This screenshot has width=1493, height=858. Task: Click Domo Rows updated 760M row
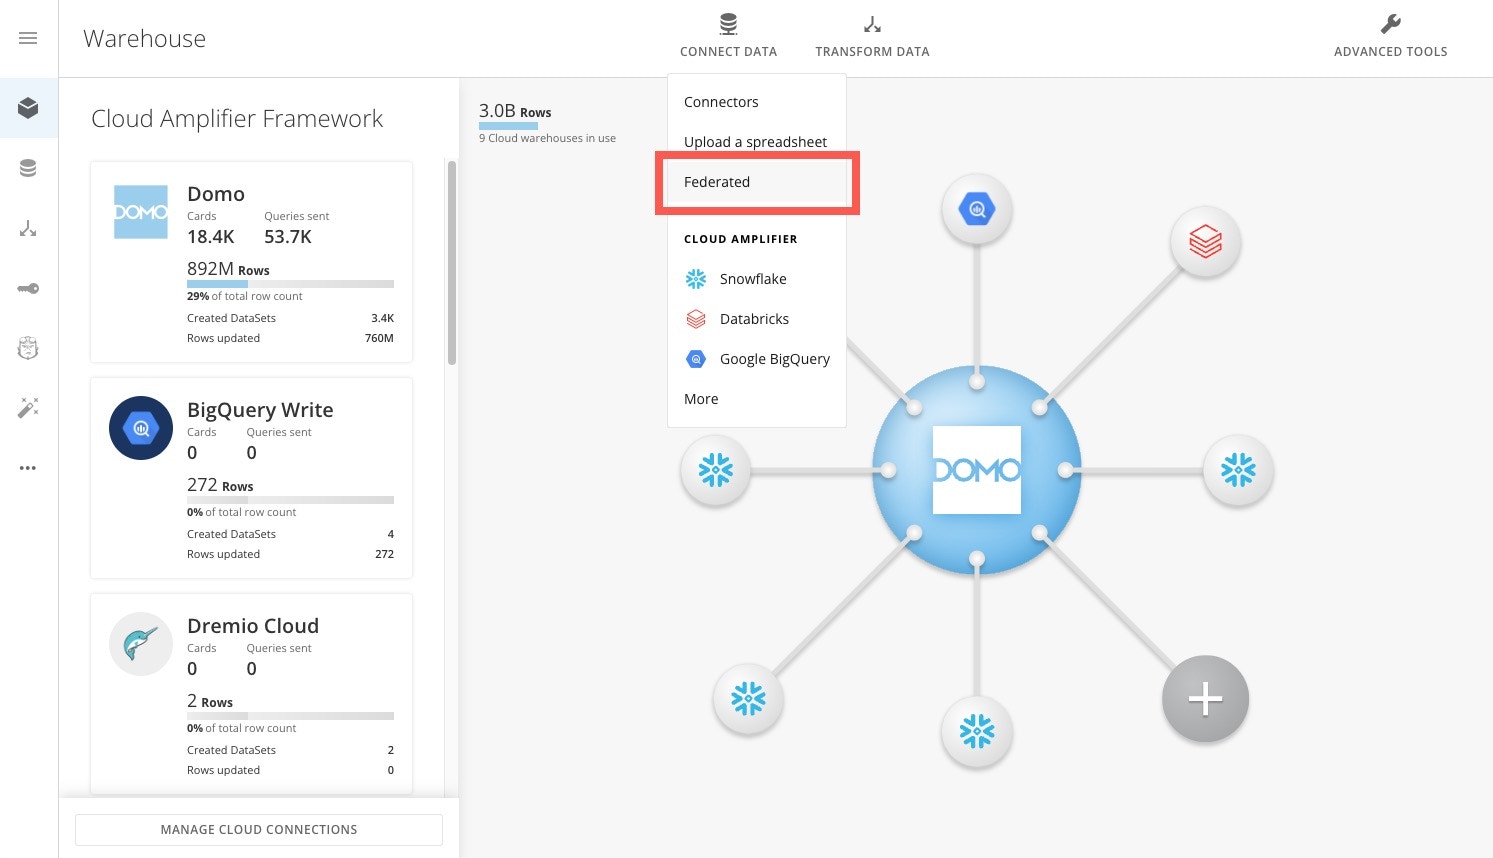click(x=290, y=338)
